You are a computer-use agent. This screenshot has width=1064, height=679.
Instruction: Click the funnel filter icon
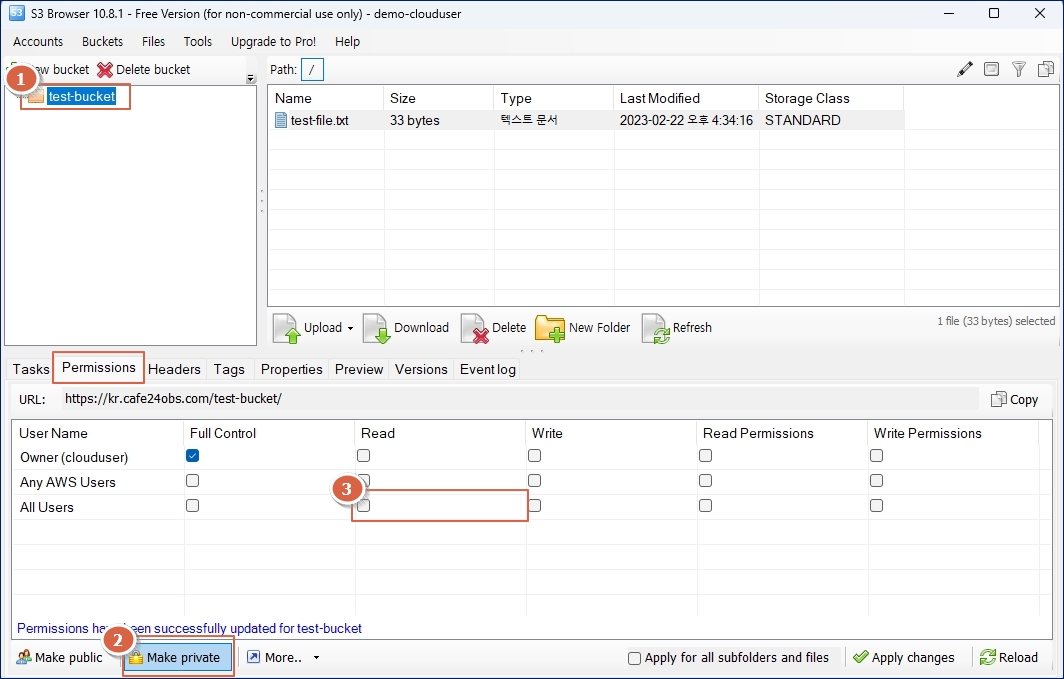coord(1018,69)
